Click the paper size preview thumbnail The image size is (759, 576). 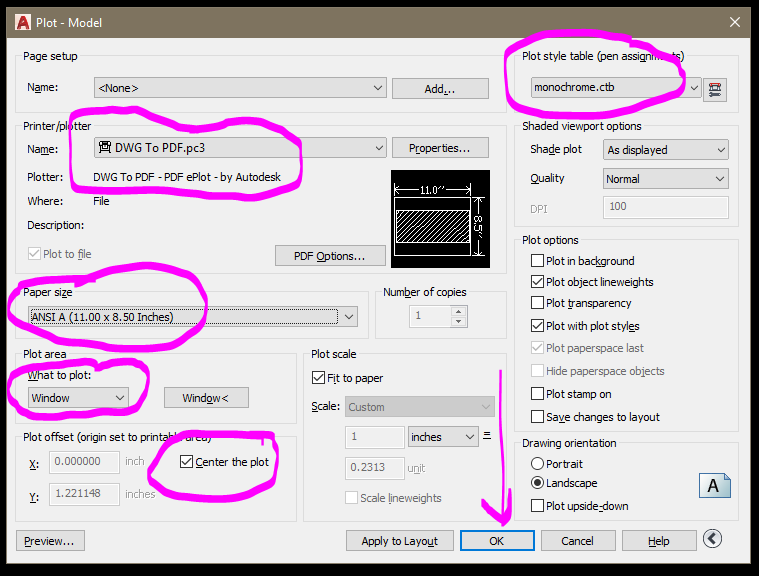(x=440, y=219)
